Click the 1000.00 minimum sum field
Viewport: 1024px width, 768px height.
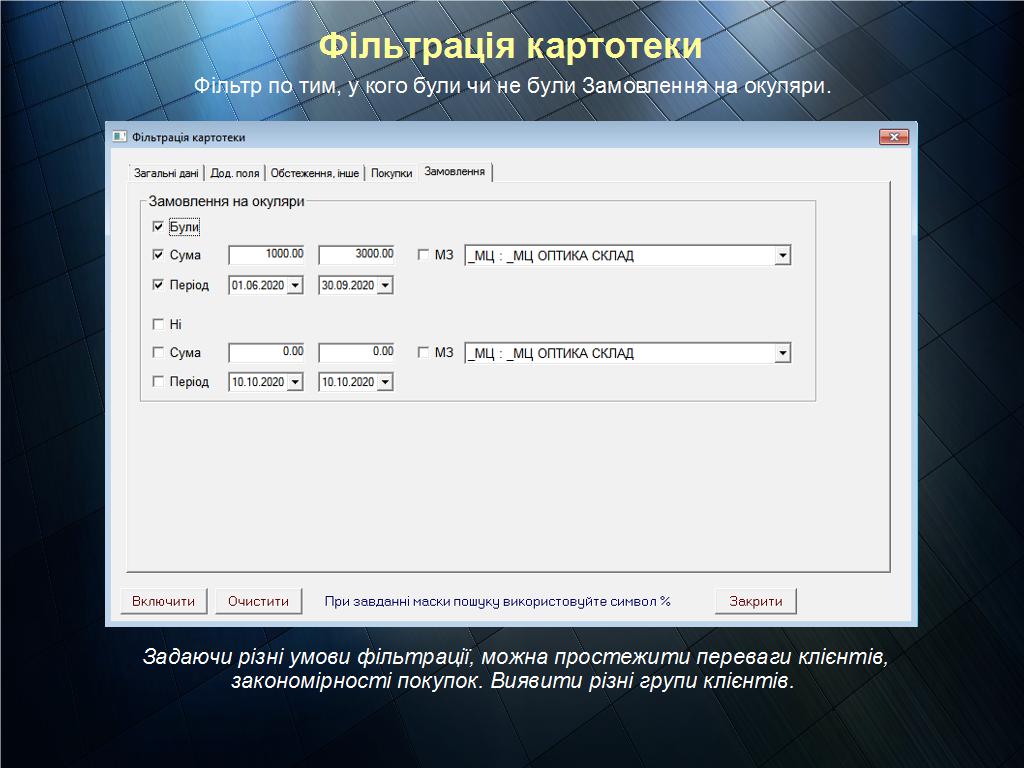[x=268, y=255]
